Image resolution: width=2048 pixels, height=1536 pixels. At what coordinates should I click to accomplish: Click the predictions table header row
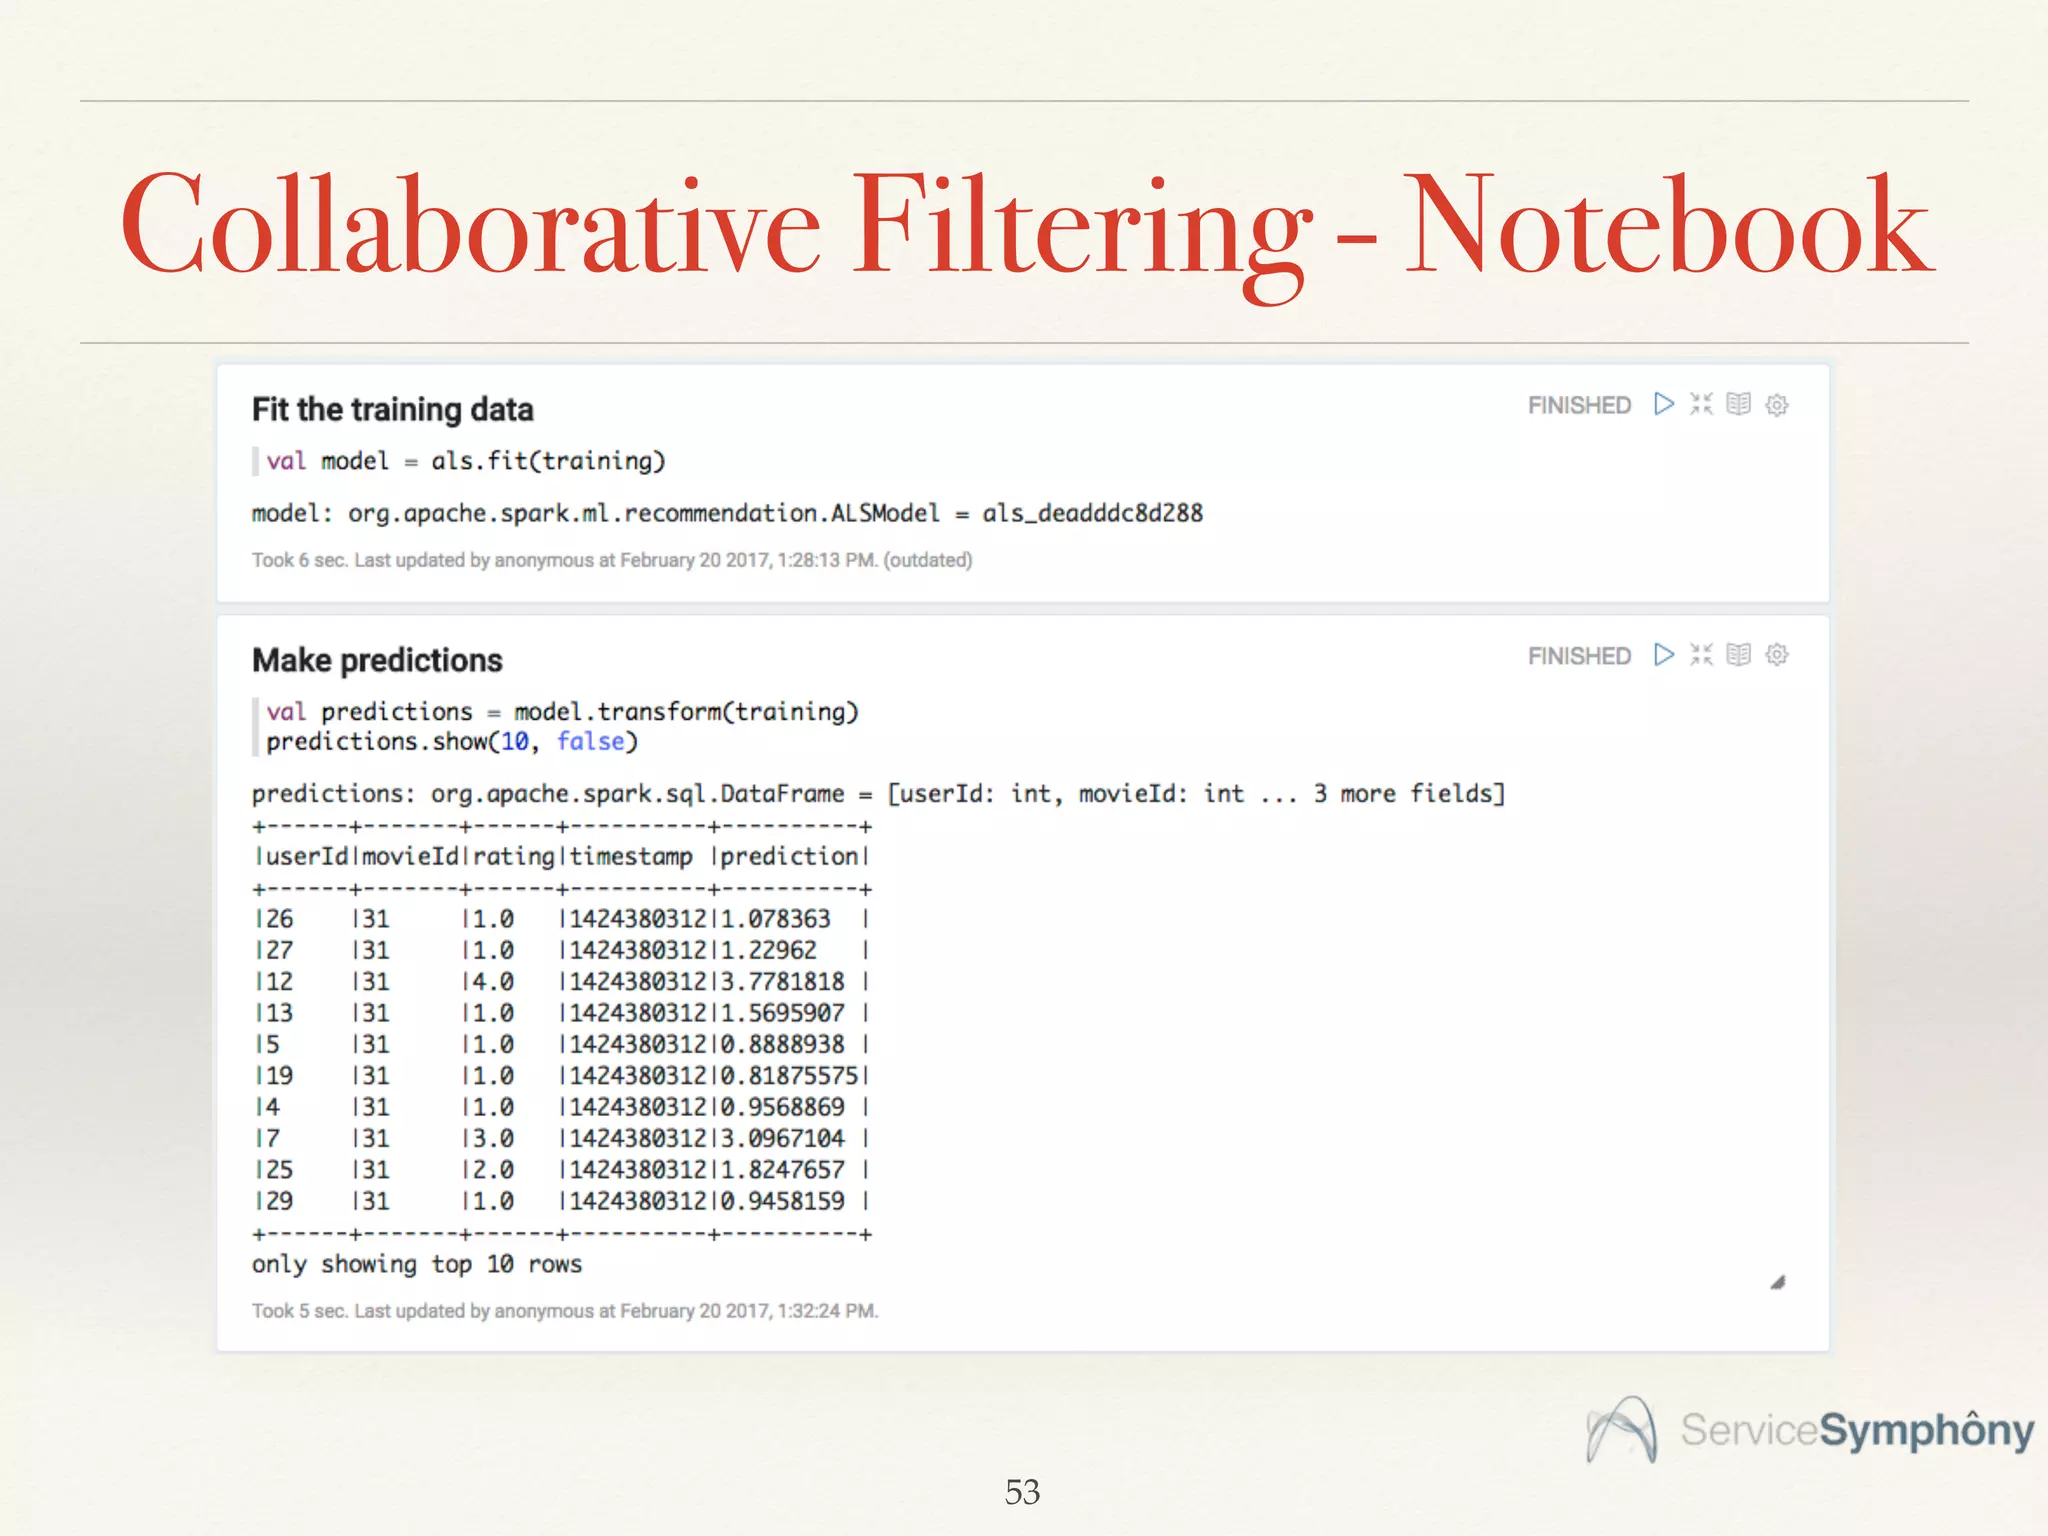click(562, 857)
